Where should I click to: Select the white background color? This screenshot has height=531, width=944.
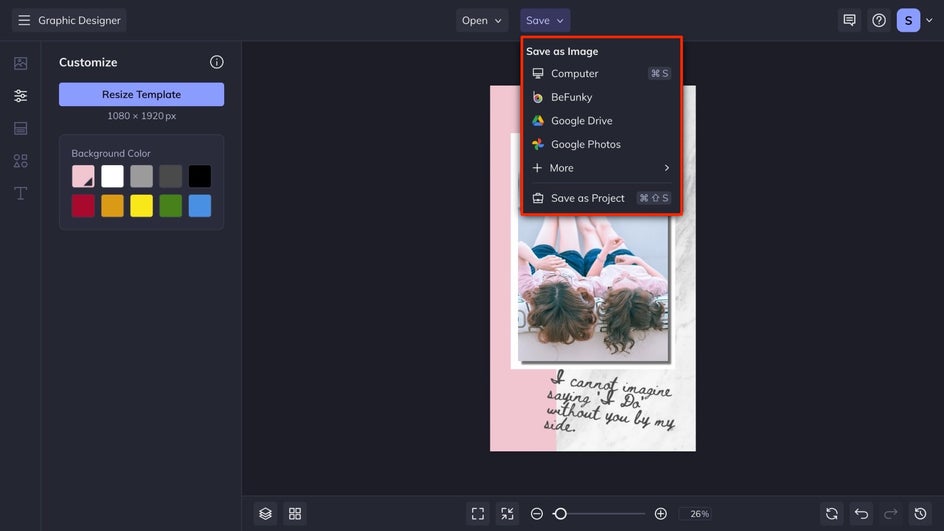click(113, 176)
